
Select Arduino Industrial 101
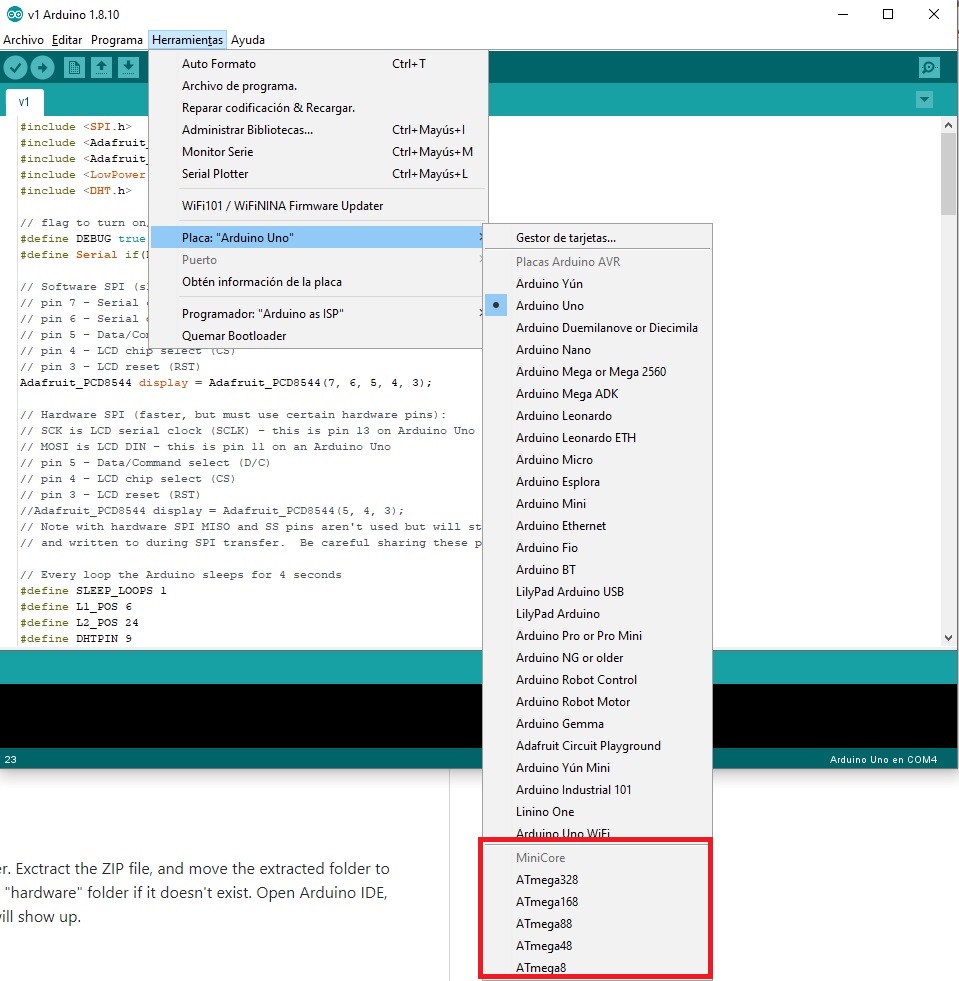(x=598, y=790)
